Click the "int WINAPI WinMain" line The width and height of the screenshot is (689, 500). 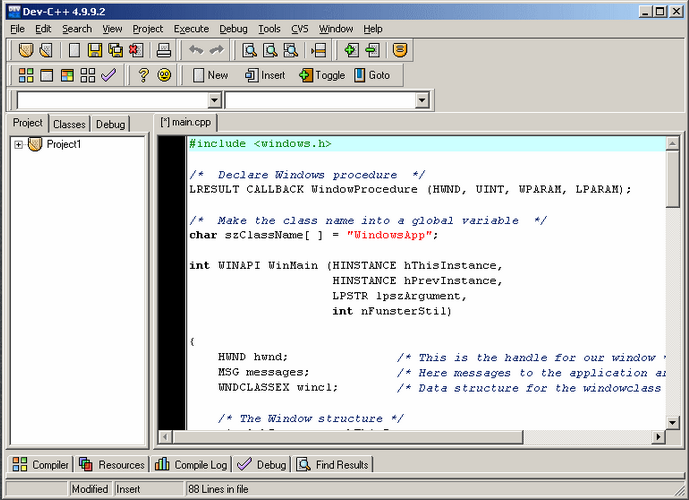(346, 265)
